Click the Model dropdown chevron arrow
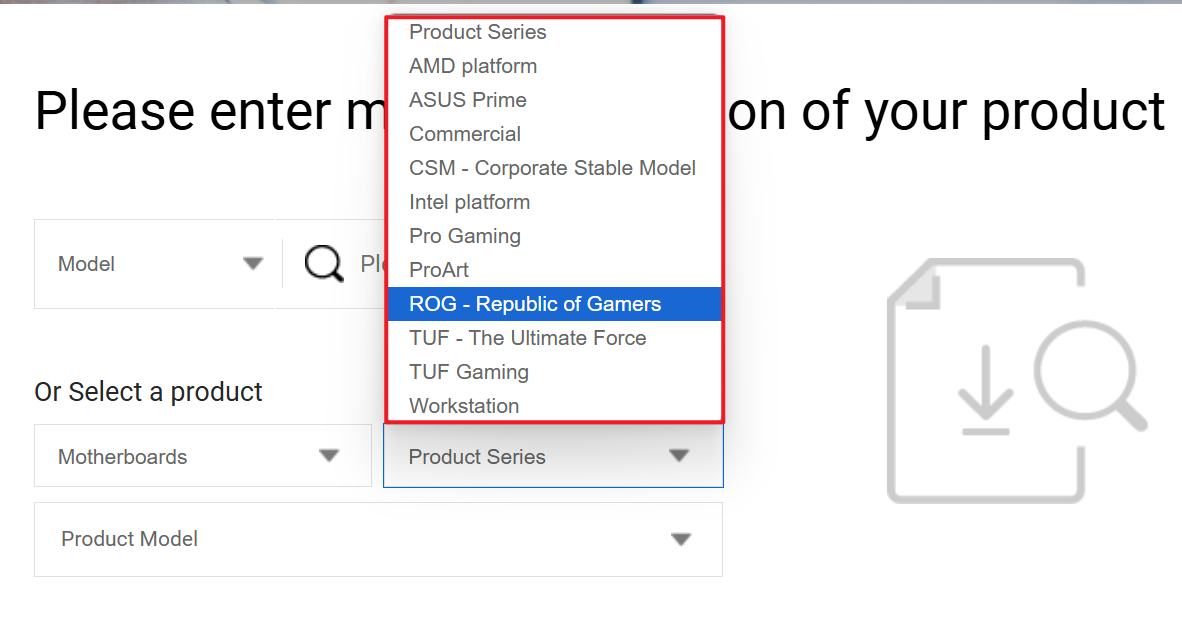 tap(251, 263)
